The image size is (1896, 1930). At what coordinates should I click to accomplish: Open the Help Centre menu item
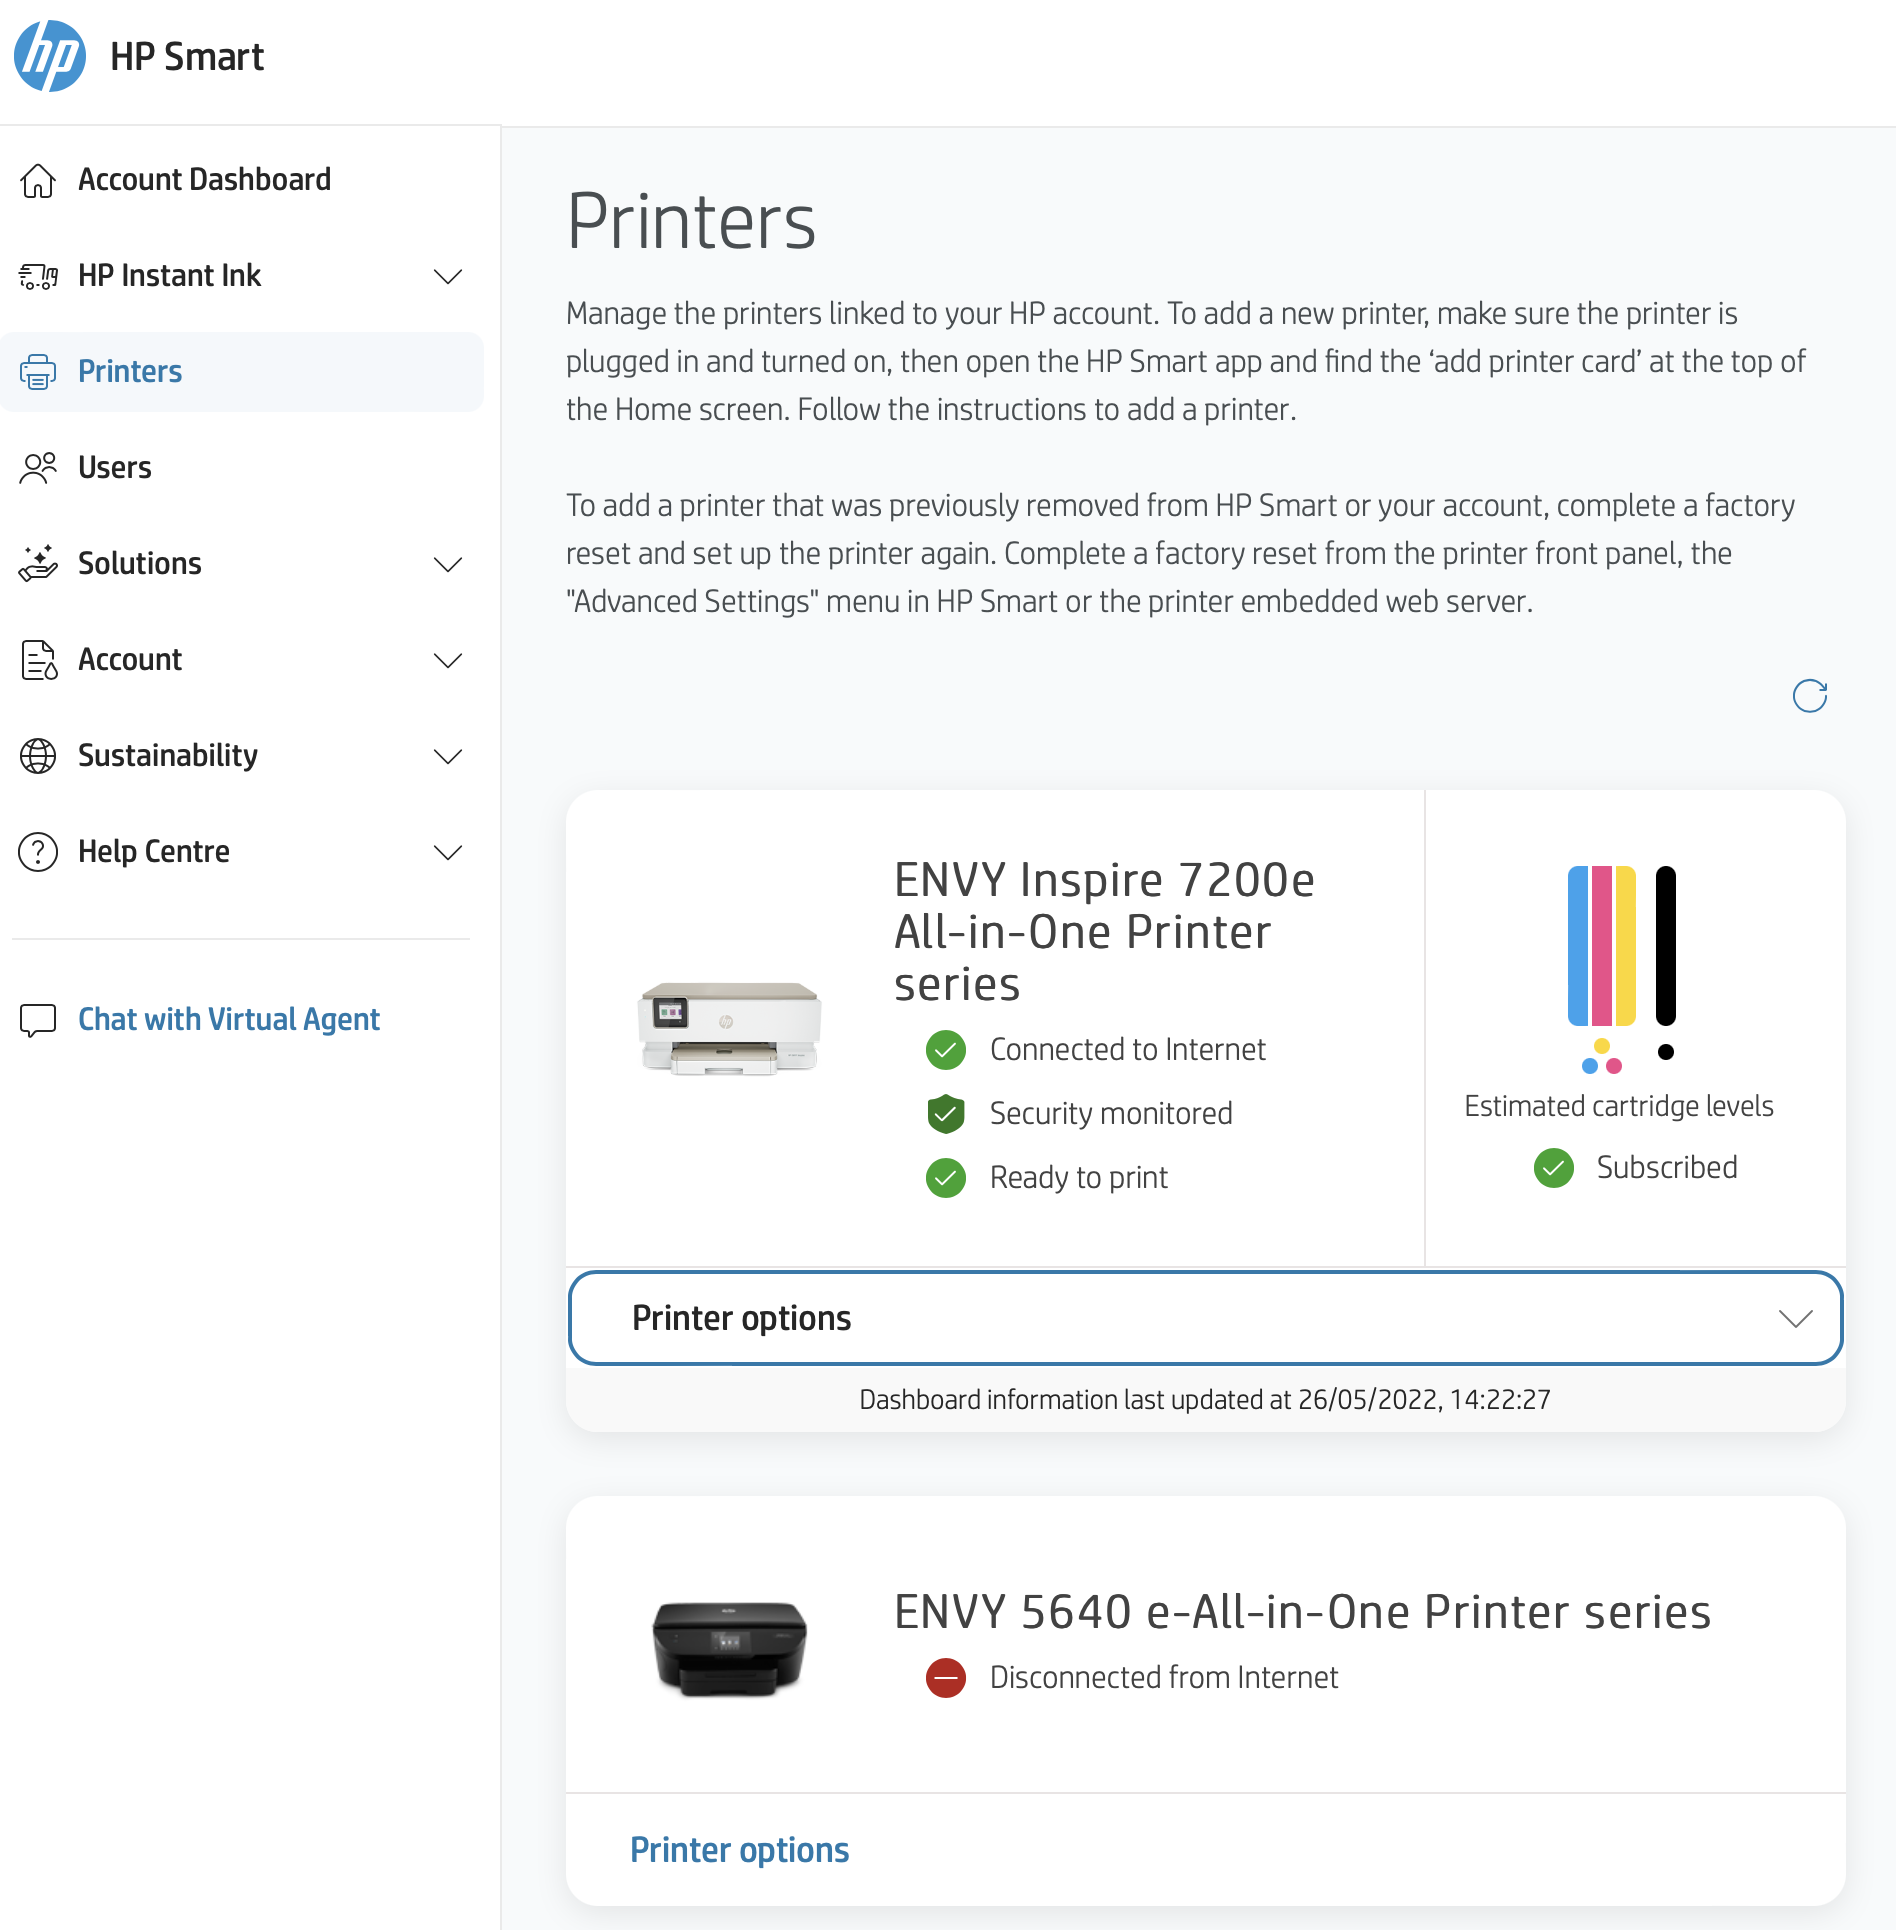pos(154,852)
